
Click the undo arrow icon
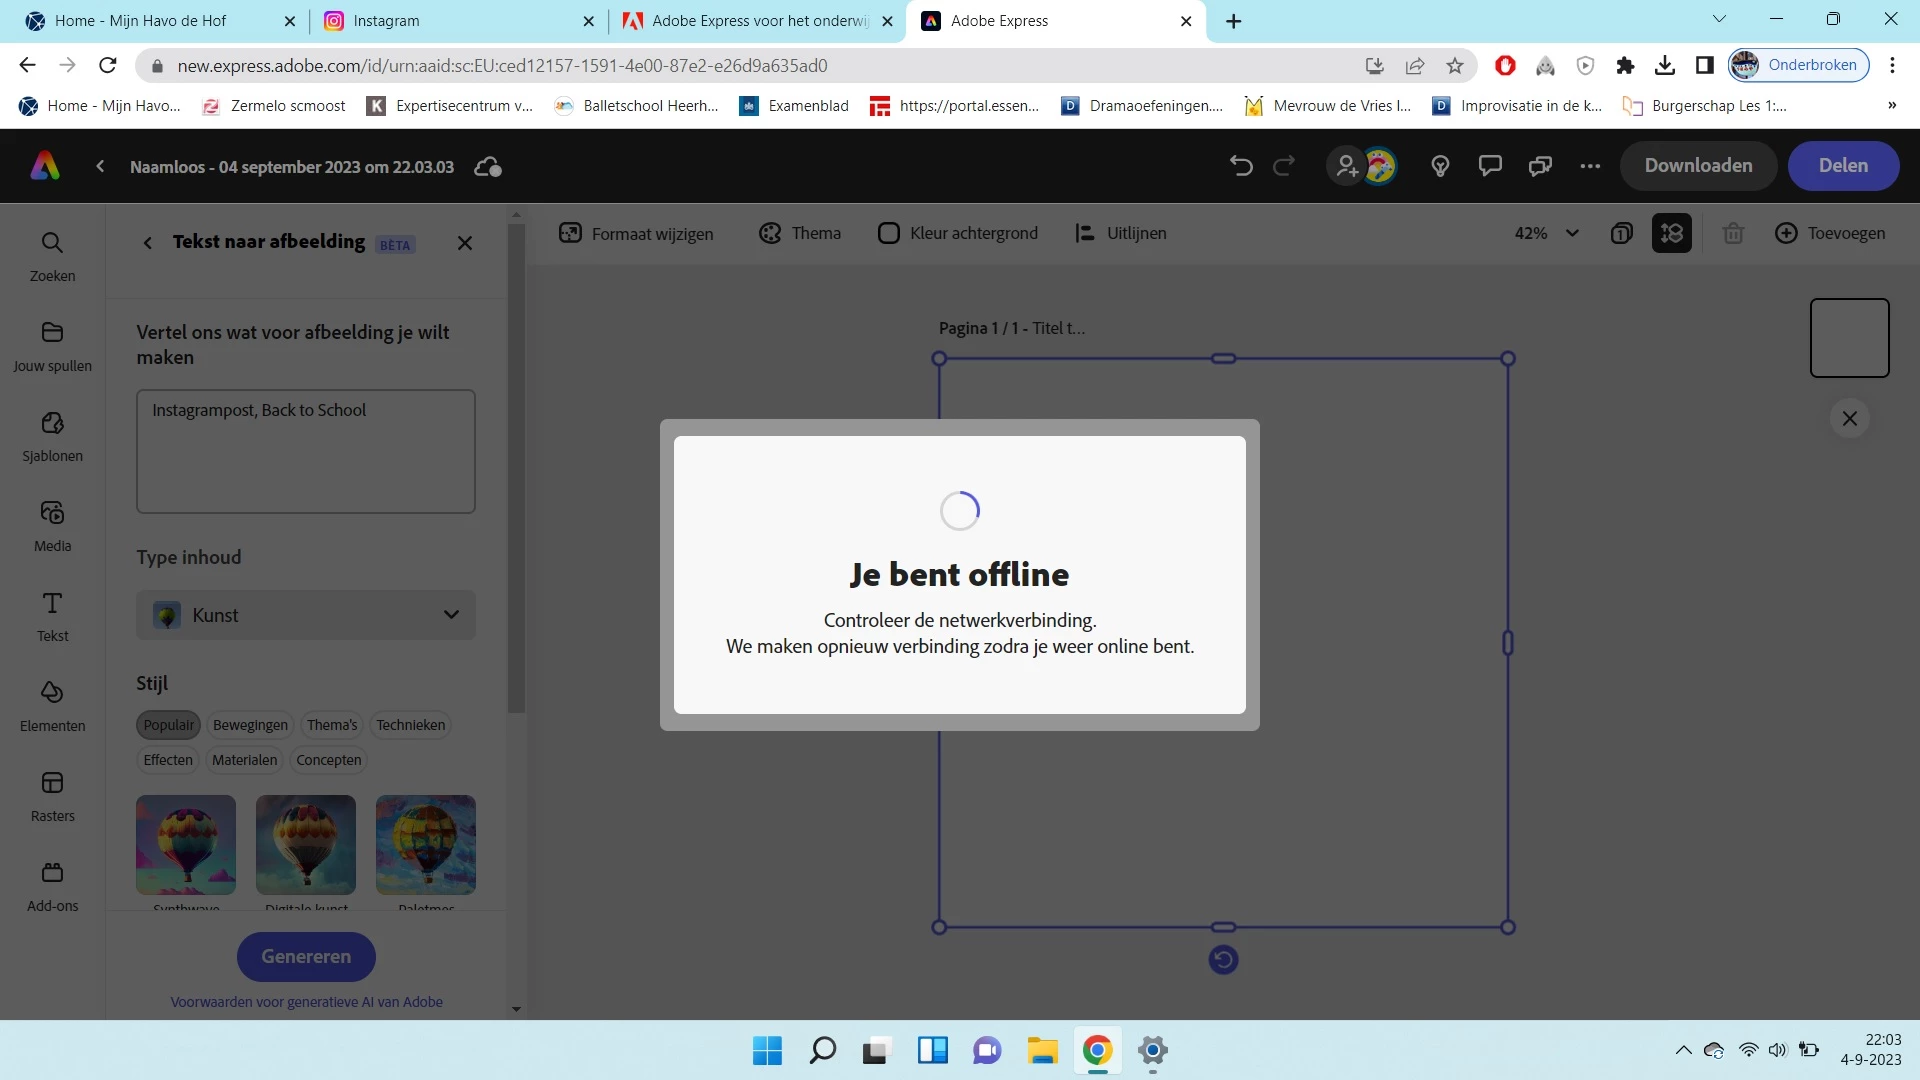click(x=1241, y=166)
